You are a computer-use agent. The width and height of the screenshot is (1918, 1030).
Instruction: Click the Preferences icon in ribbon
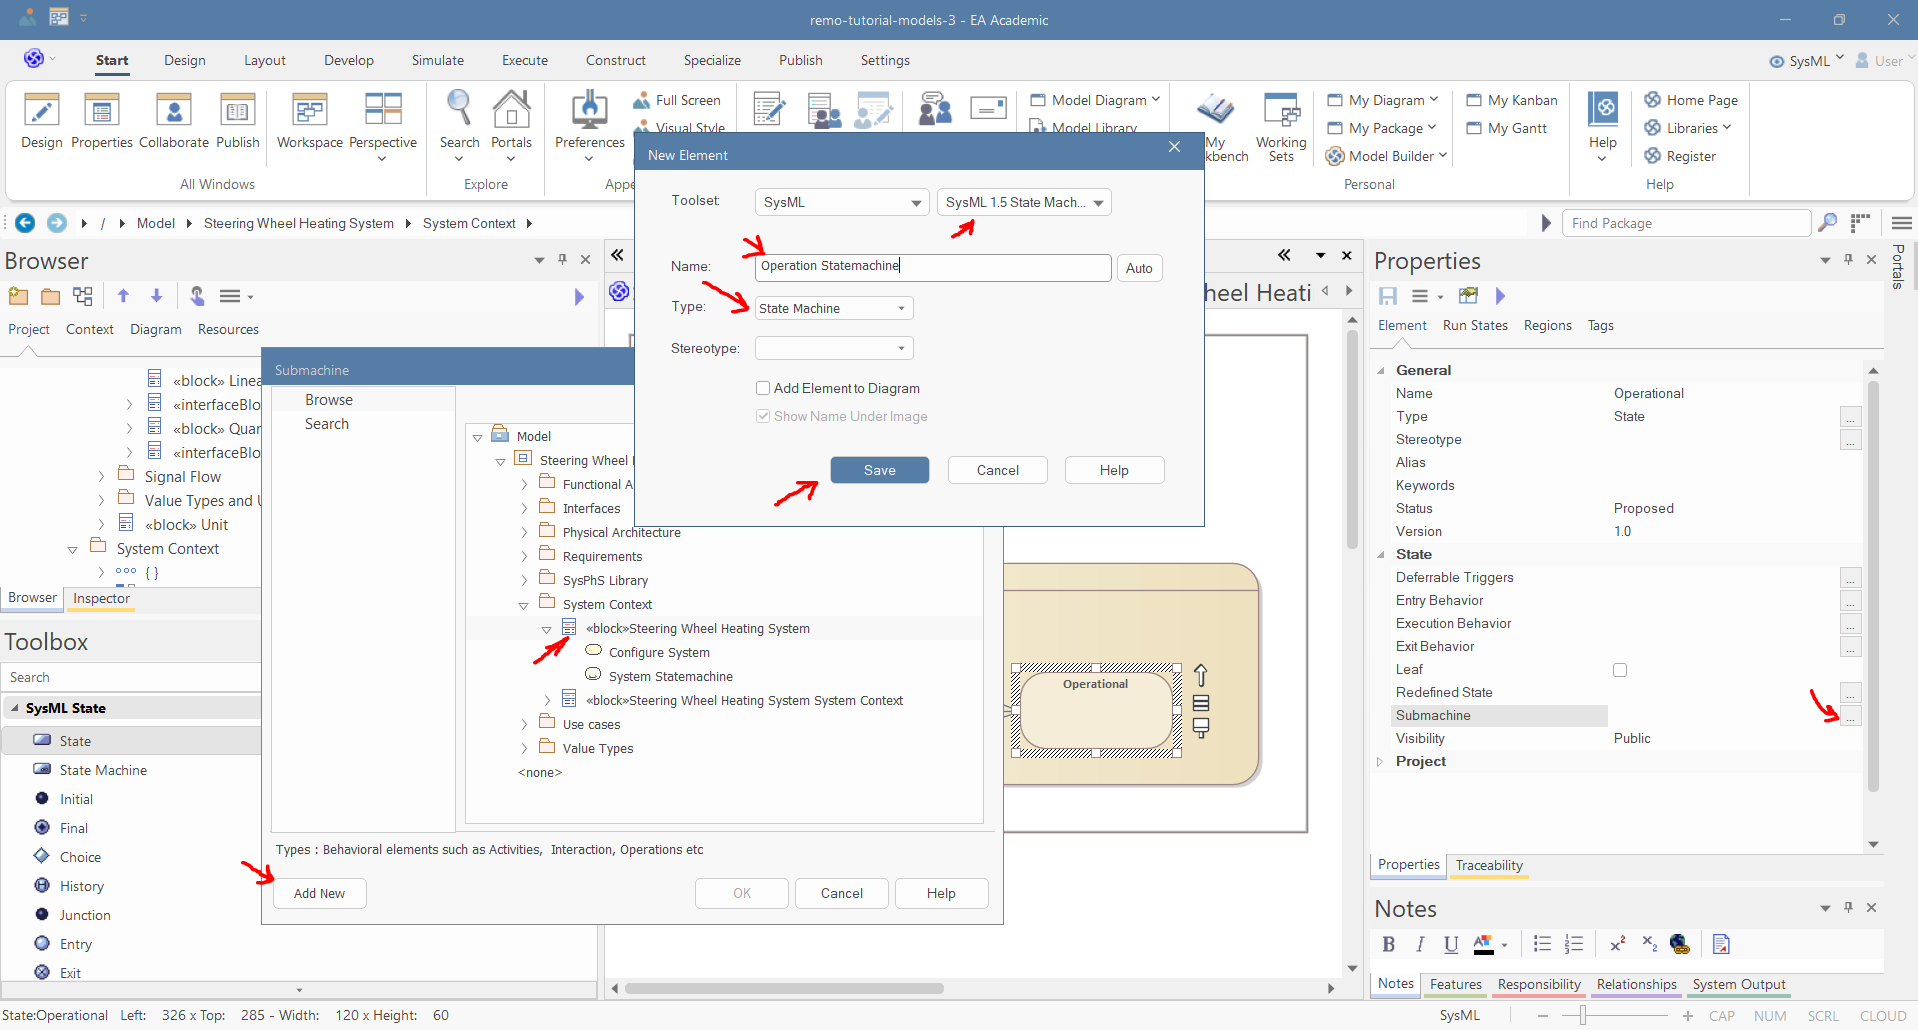(589, 110)
